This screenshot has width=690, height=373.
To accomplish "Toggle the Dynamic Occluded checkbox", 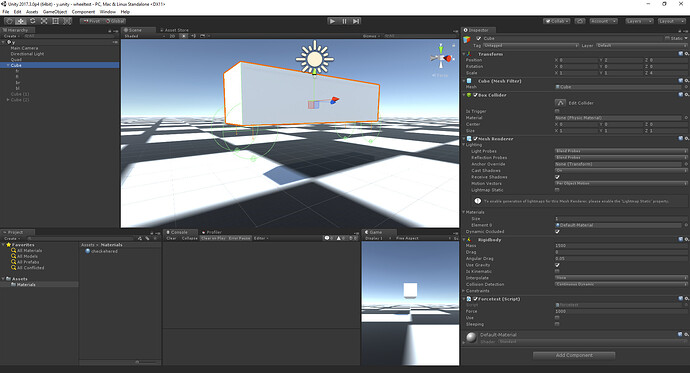I will tap(557, 231).
